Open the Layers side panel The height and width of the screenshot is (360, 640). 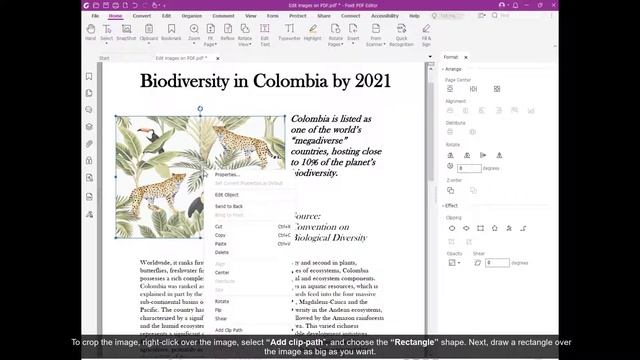point(89,127)
